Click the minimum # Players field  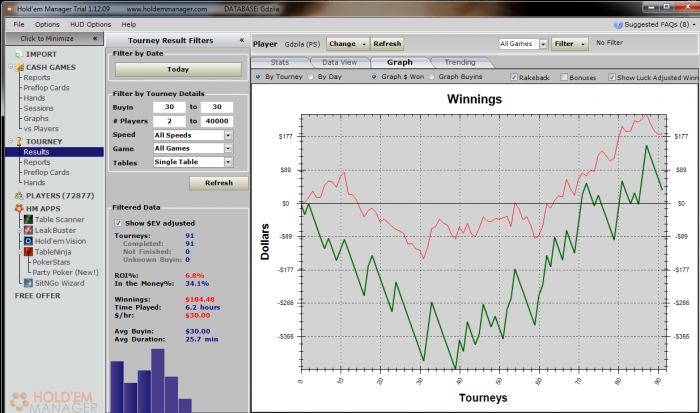click(x=169, y=121)
